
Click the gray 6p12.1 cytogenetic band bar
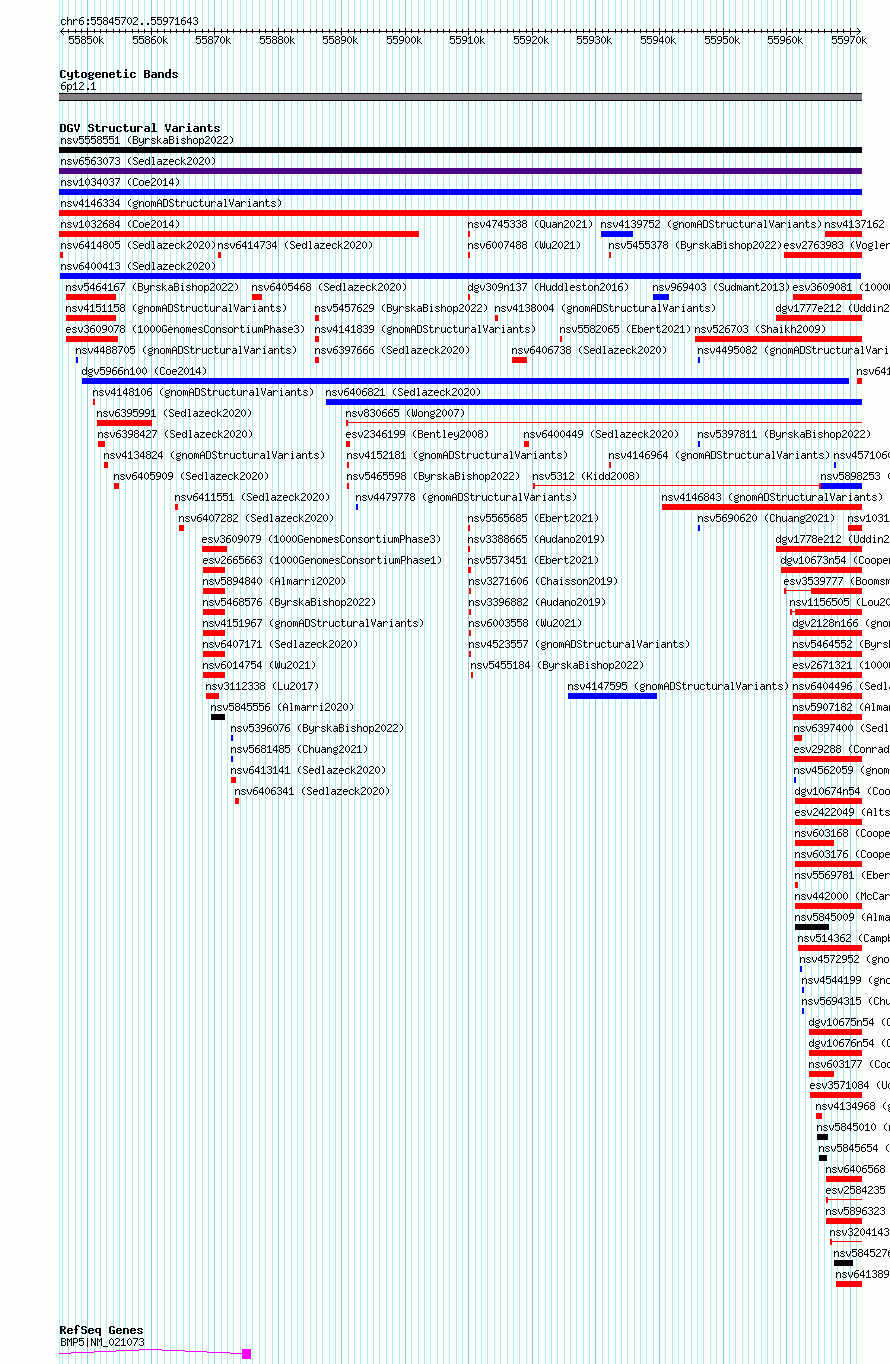coord(460,97)
